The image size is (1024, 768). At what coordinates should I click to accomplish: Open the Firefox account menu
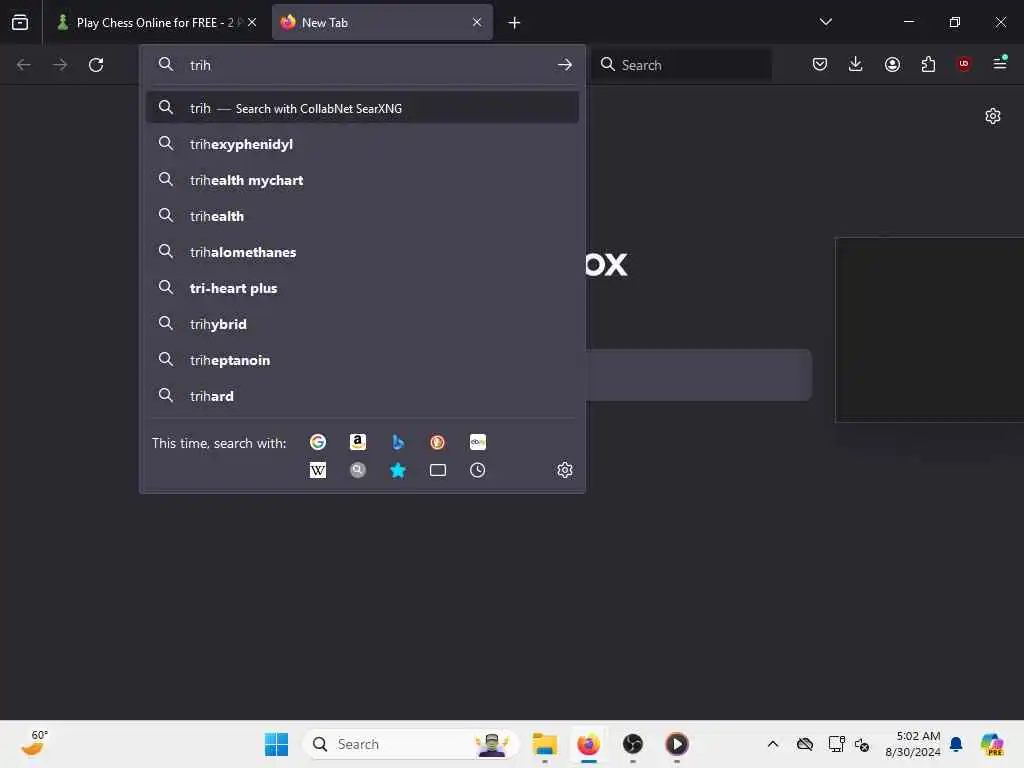tap(892, 64)
